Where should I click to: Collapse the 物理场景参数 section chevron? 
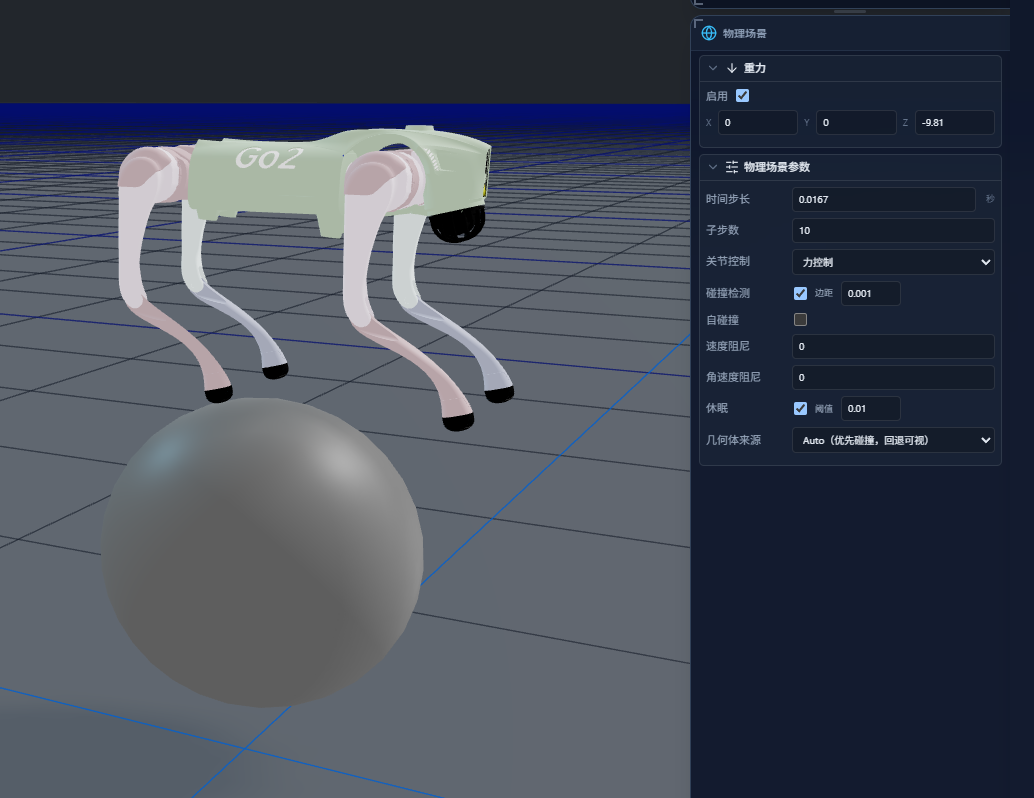(x=713, y=167)
